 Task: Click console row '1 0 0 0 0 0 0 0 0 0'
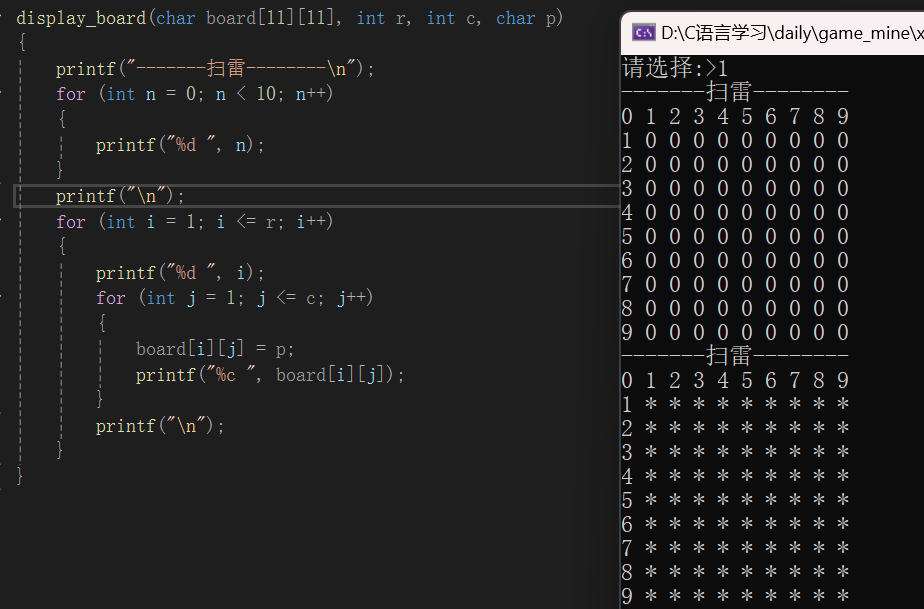(x=735, y=140)
